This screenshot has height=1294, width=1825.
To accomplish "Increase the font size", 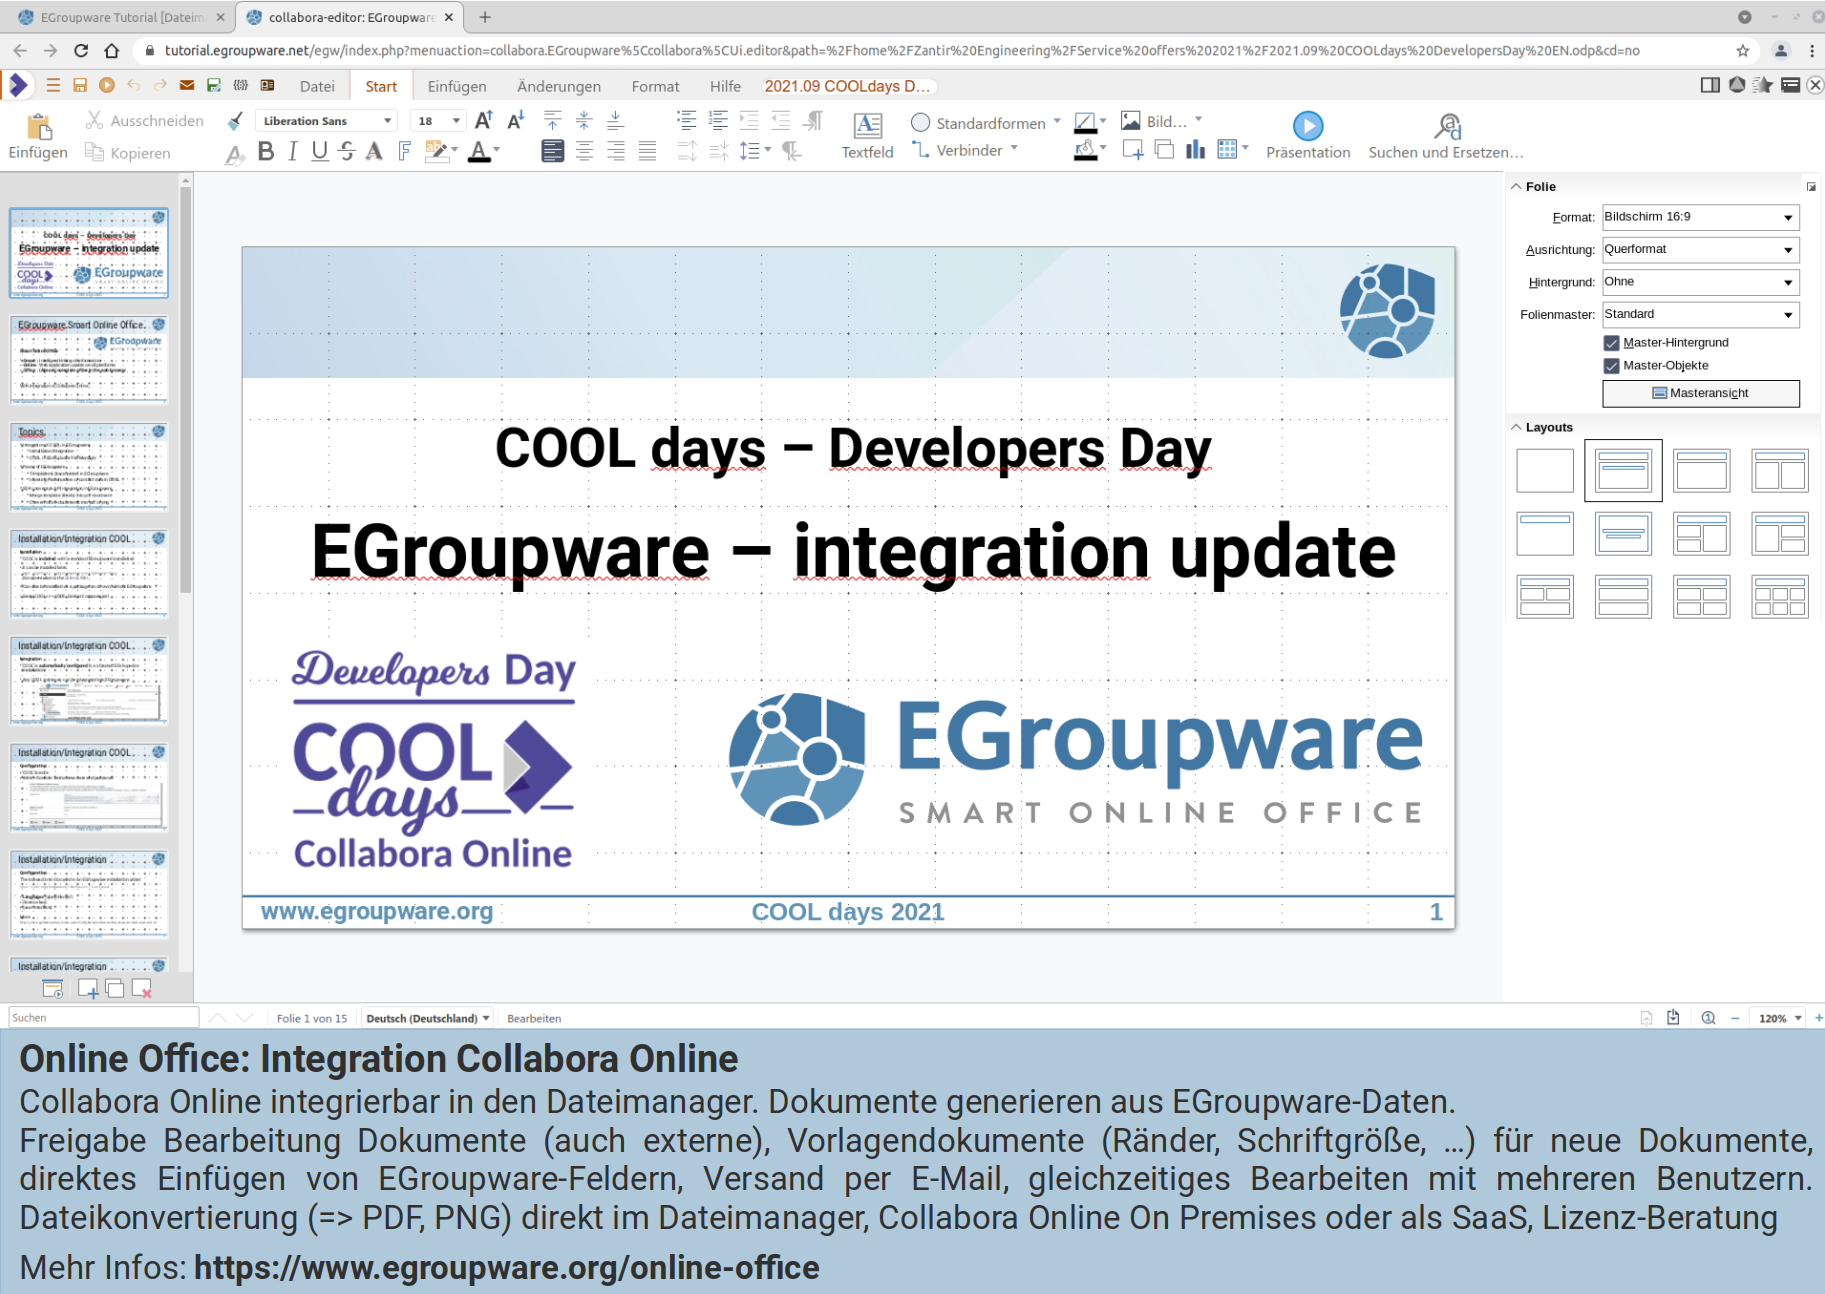I will point(483,121).
